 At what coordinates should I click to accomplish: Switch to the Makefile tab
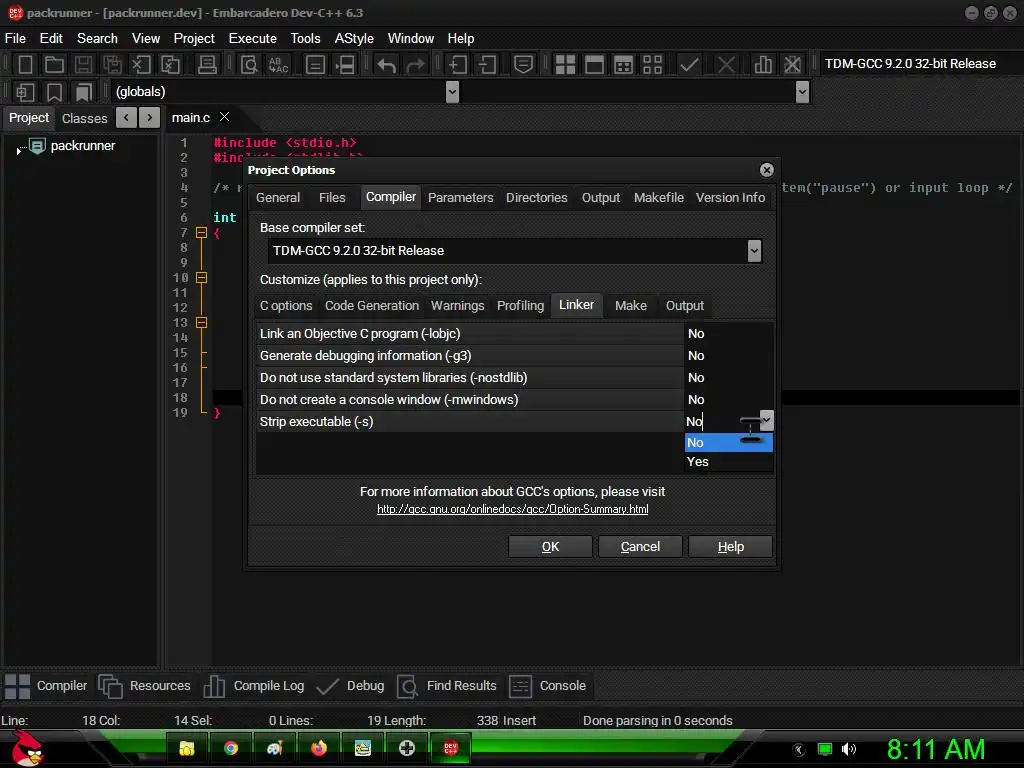click(658, 198)
